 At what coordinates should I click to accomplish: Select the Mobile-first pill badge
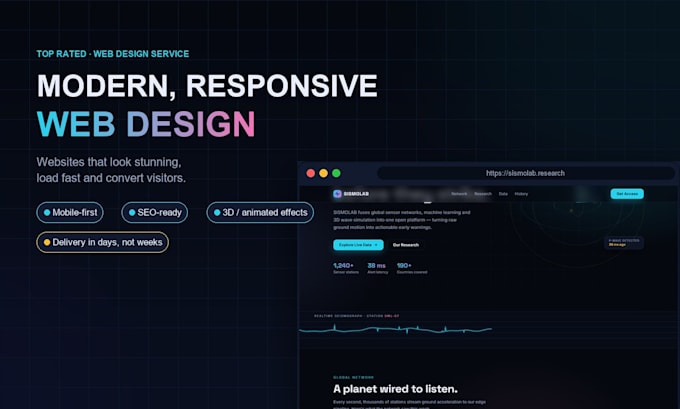coord(70,213)
